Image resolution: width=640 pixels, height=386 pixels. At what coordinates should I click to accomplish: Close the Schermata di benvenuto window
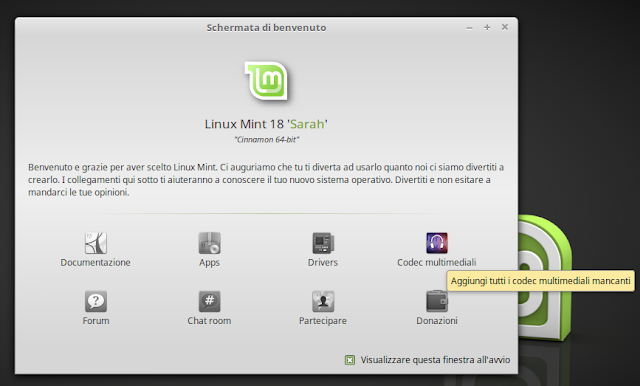505,27
